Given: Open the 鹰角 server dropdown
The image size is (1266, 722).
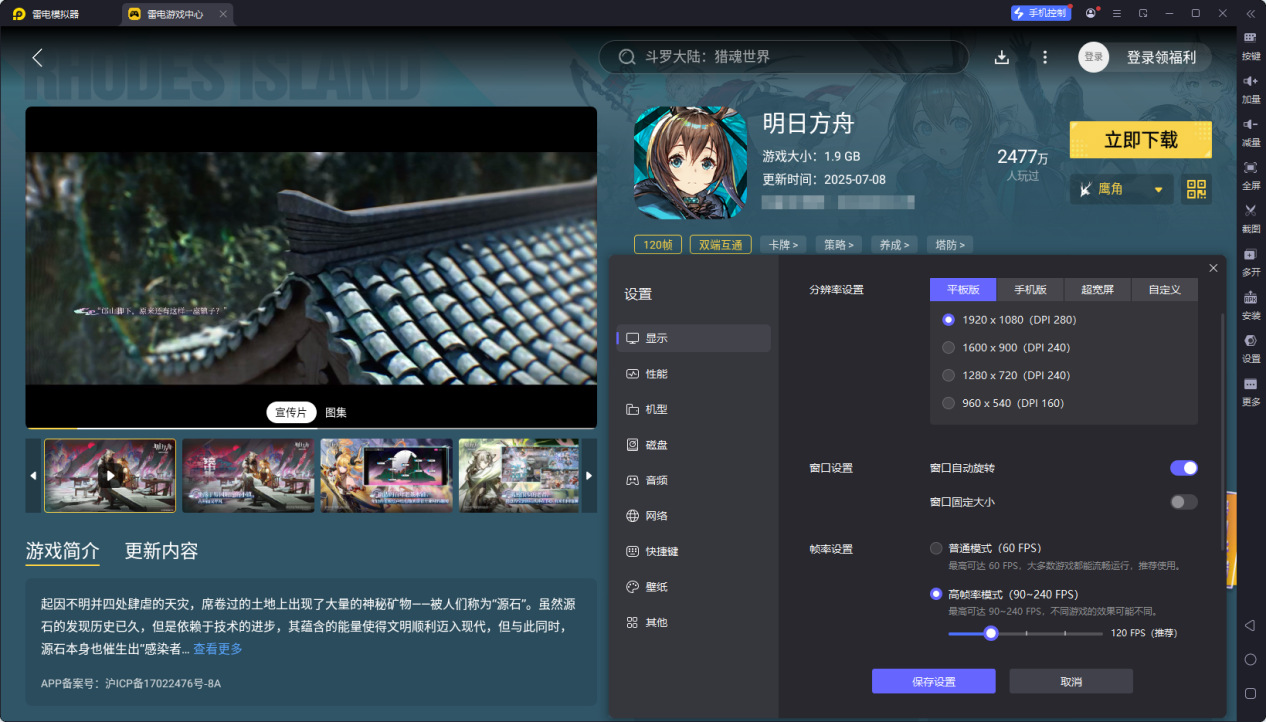Looking at the screenshot, I should [x=1120, y=188].
